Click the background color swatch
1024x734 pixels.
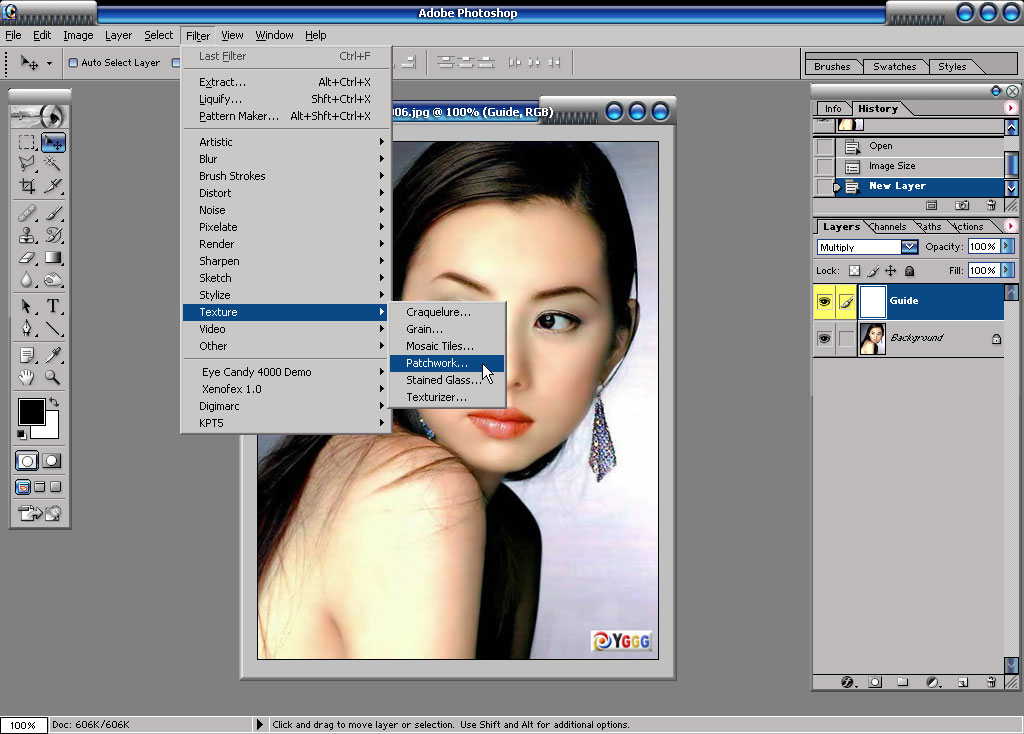(x=50, y=428)
